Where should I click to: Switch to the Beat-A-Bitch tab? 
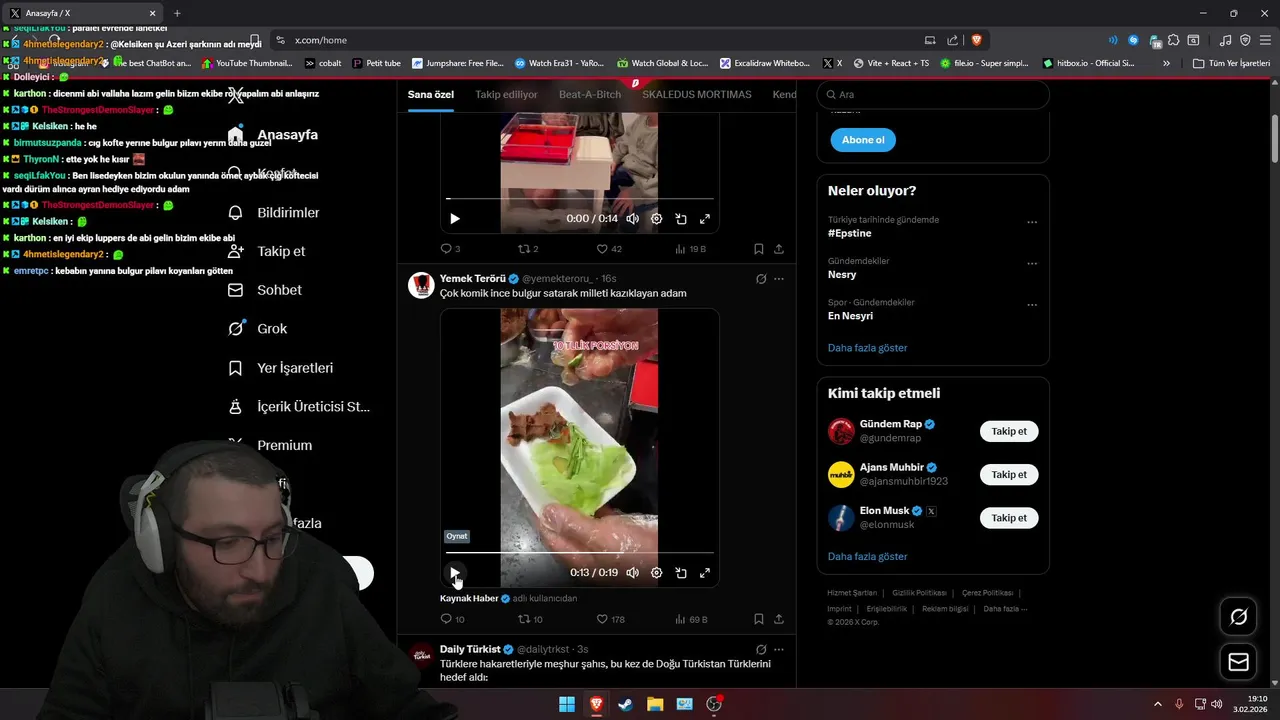pyautogui.click(x=590, y=94)
